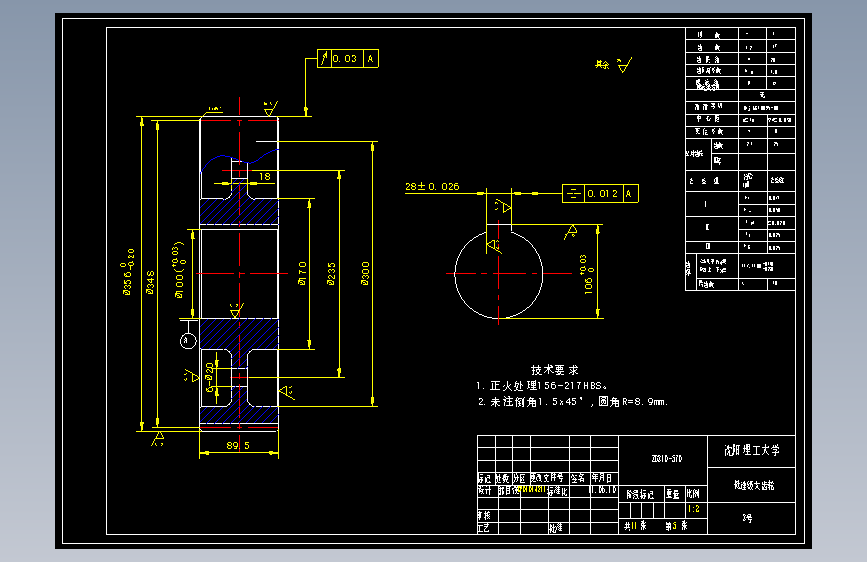
Task: Select the 6-Ø20 hole dimension
Action: (210, 377)
